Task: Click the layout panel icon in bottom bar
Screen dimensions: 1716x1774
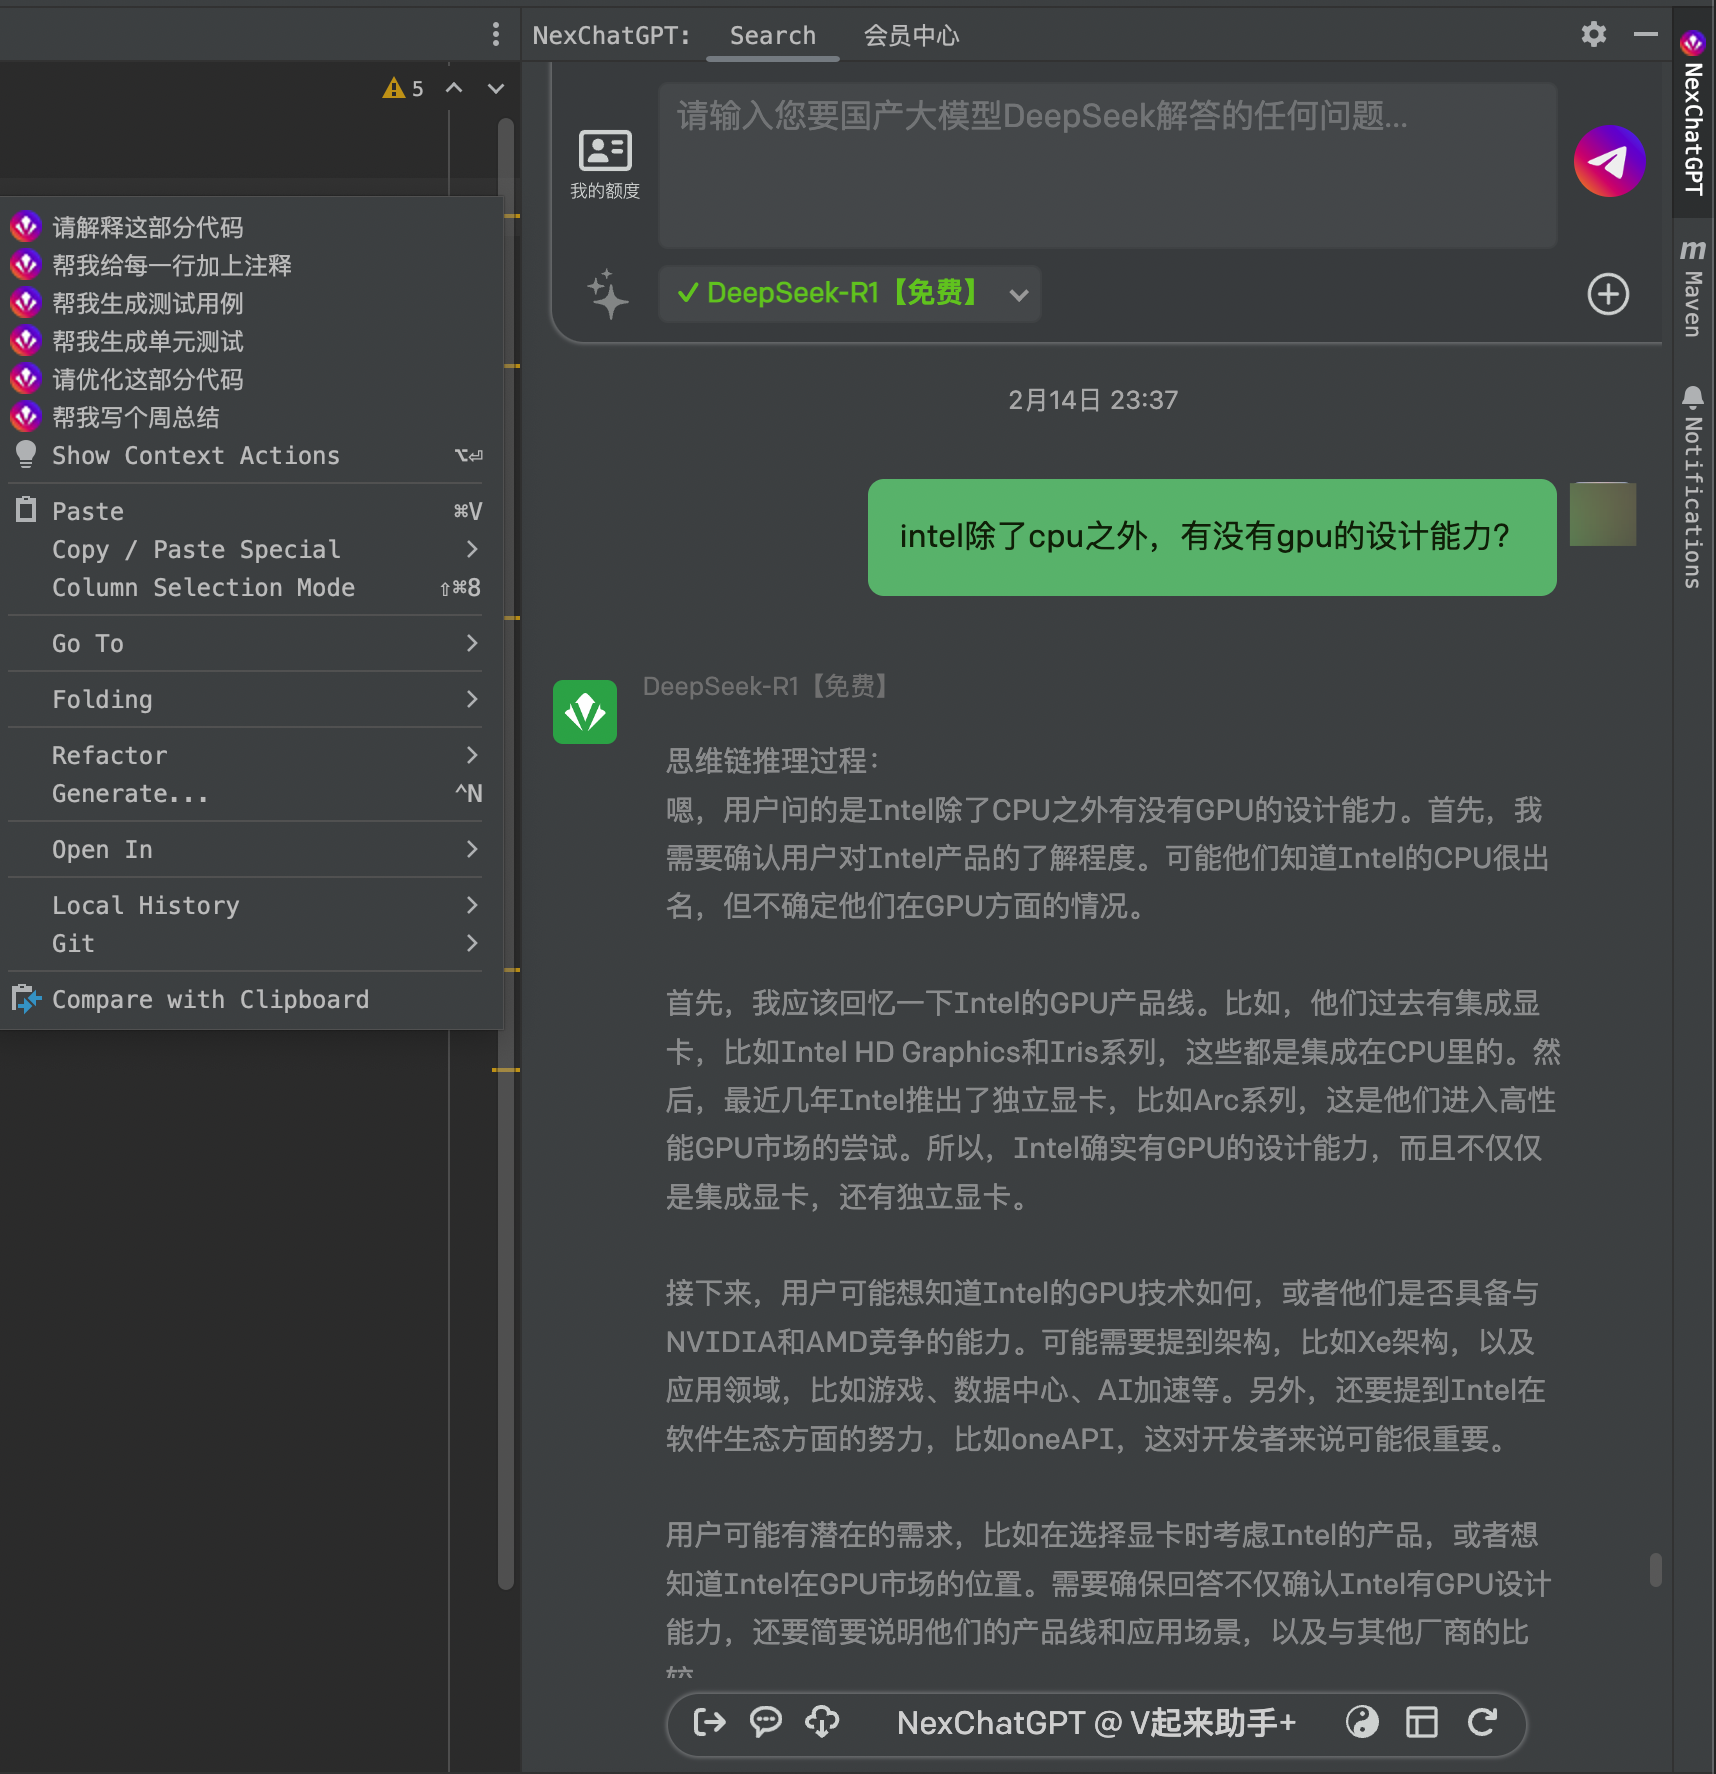Action: (x=1422, y=1722)
